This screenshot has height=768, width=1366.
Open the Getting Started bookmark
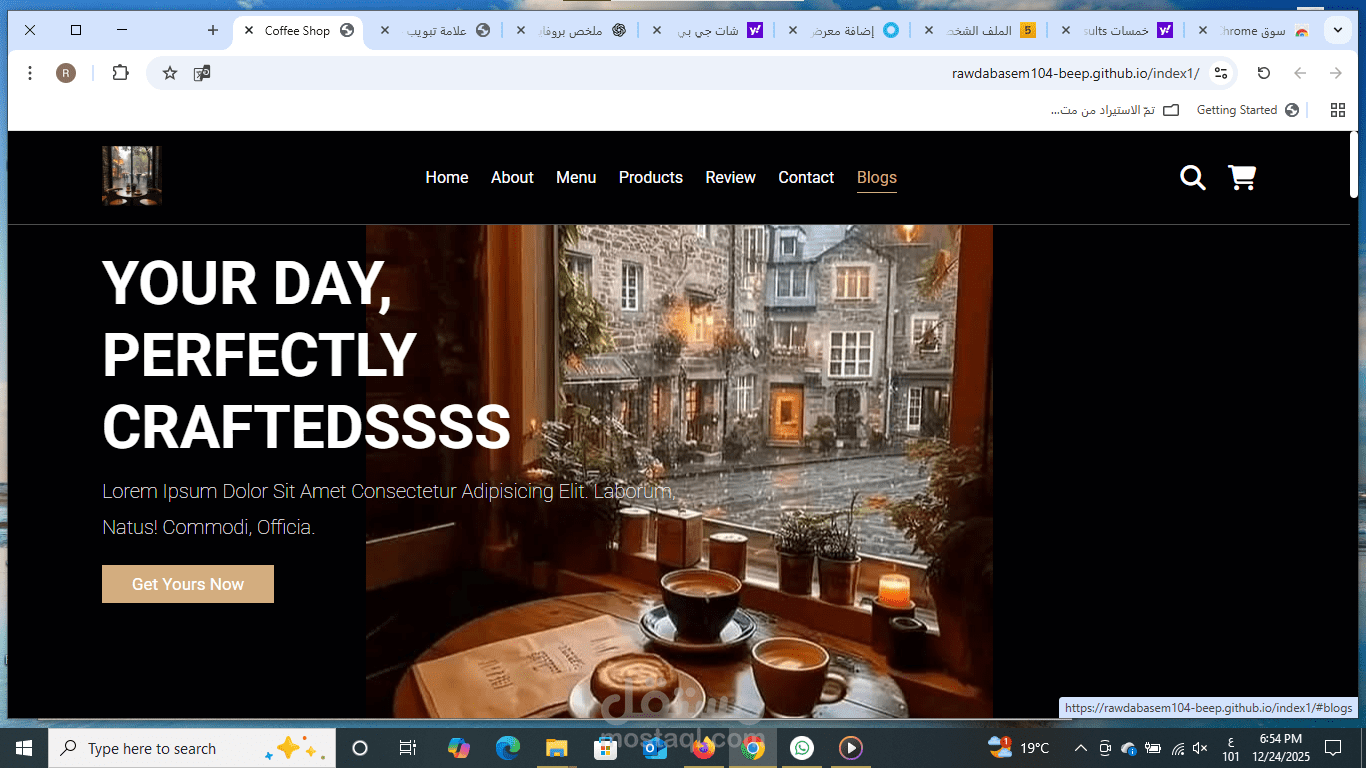coord(1248,110)
